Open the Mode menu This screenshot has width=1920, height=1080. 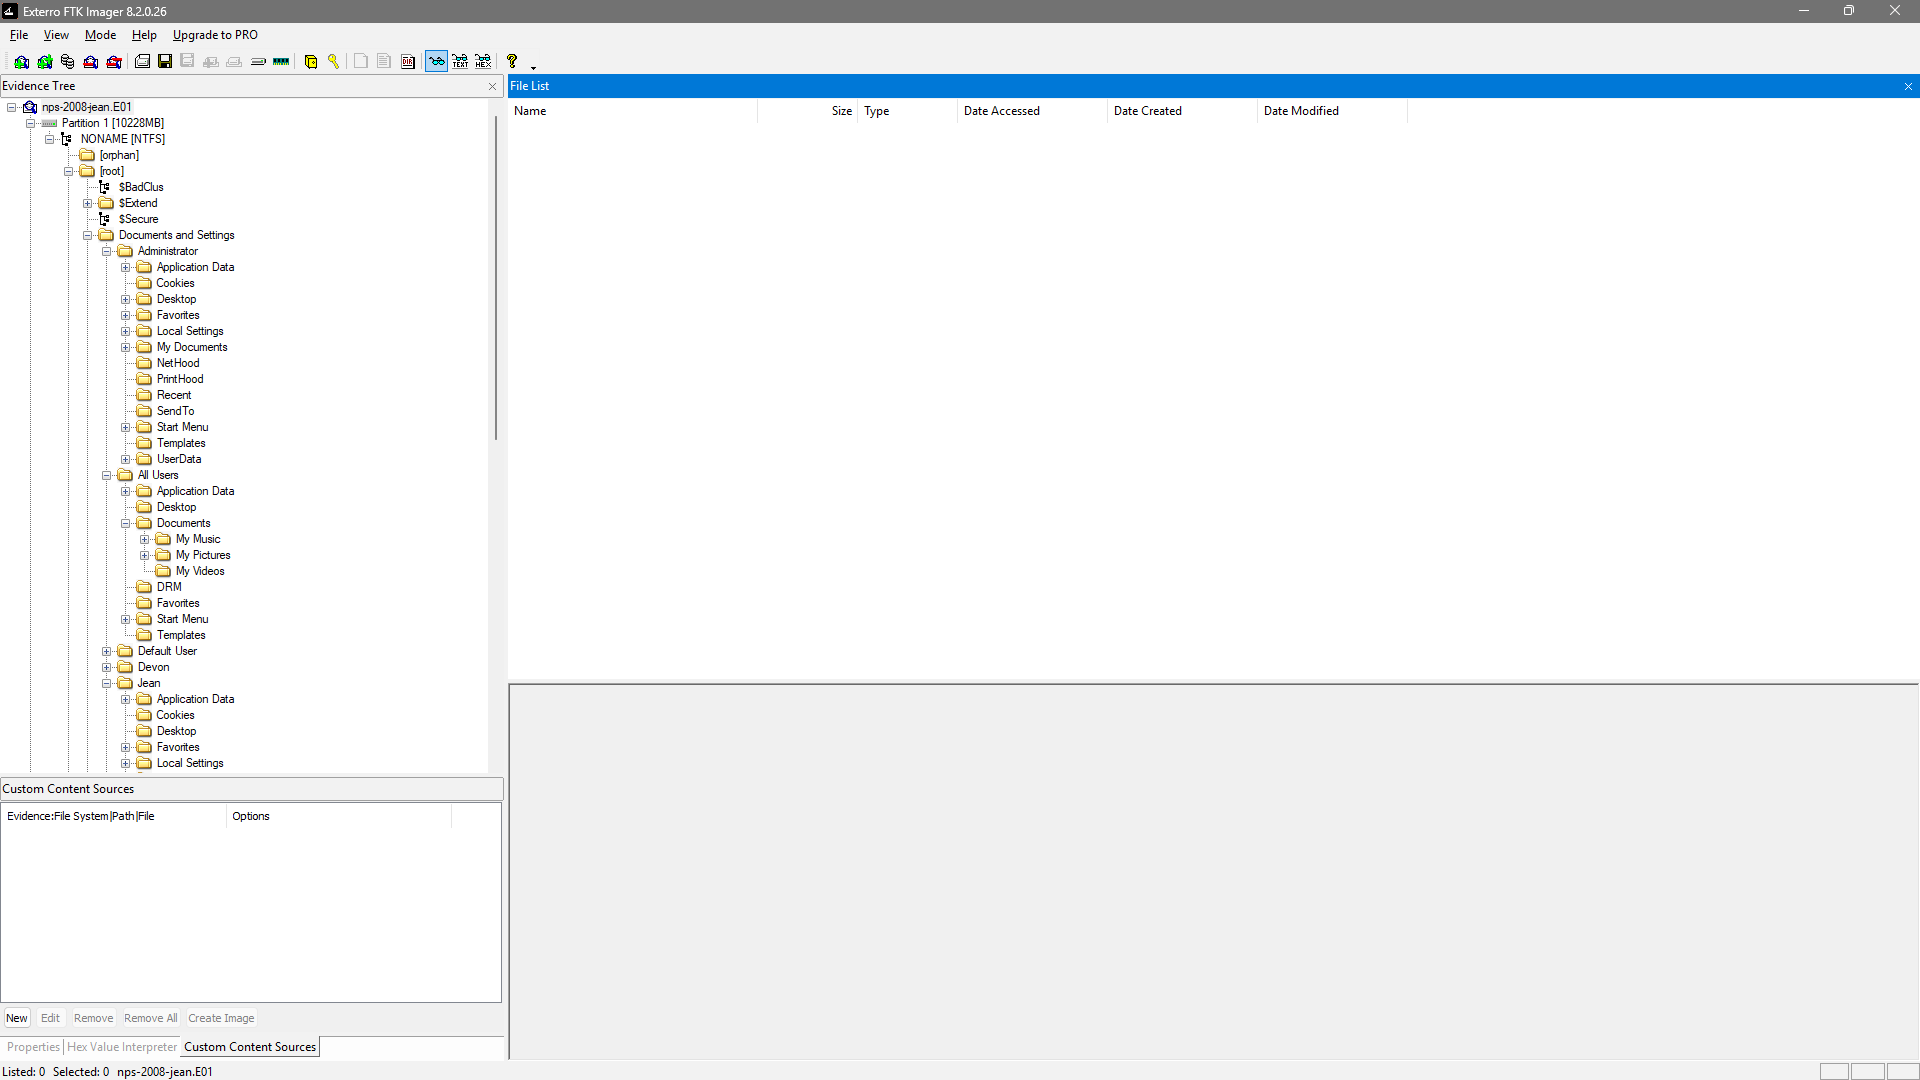[x=100, y=35]
